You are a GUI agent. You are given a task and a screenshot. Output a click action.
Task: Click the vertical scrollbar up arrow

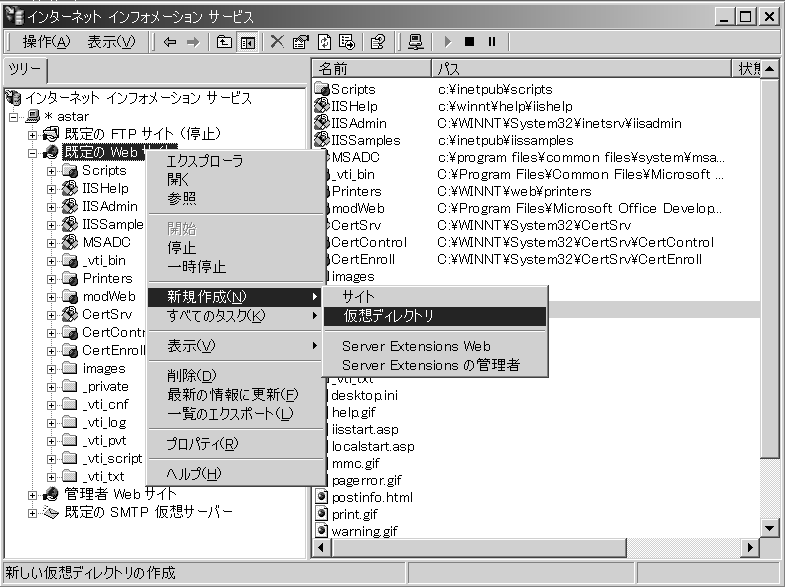tap(769, 69)
